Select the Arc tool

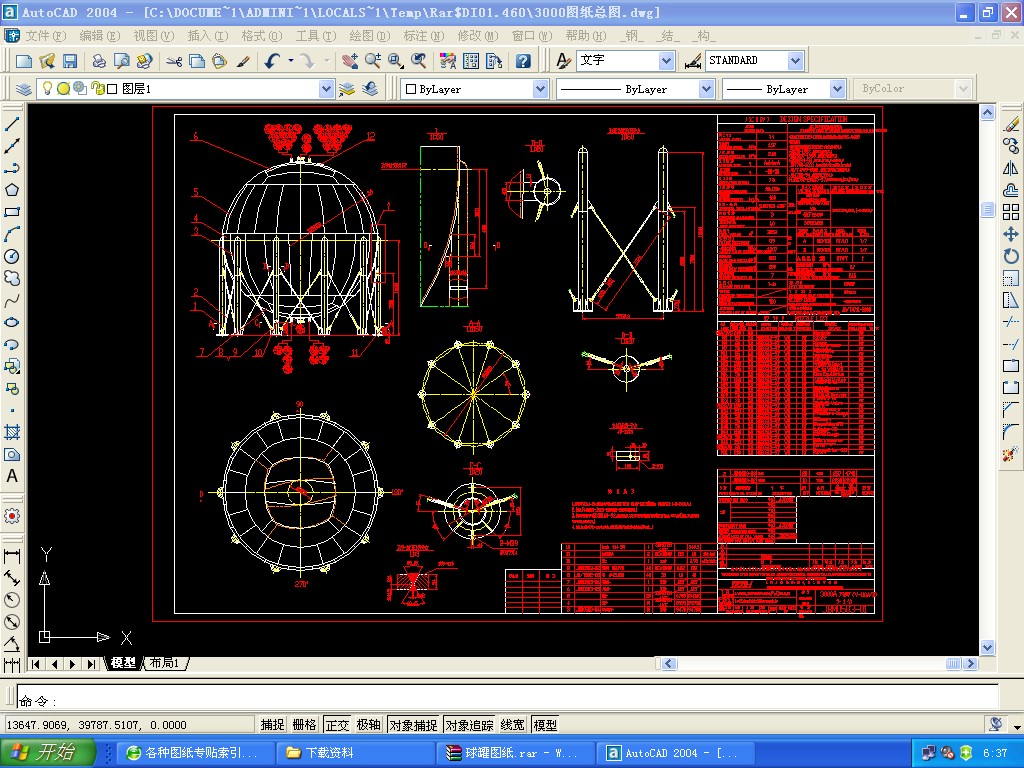(x=12, y=234)
